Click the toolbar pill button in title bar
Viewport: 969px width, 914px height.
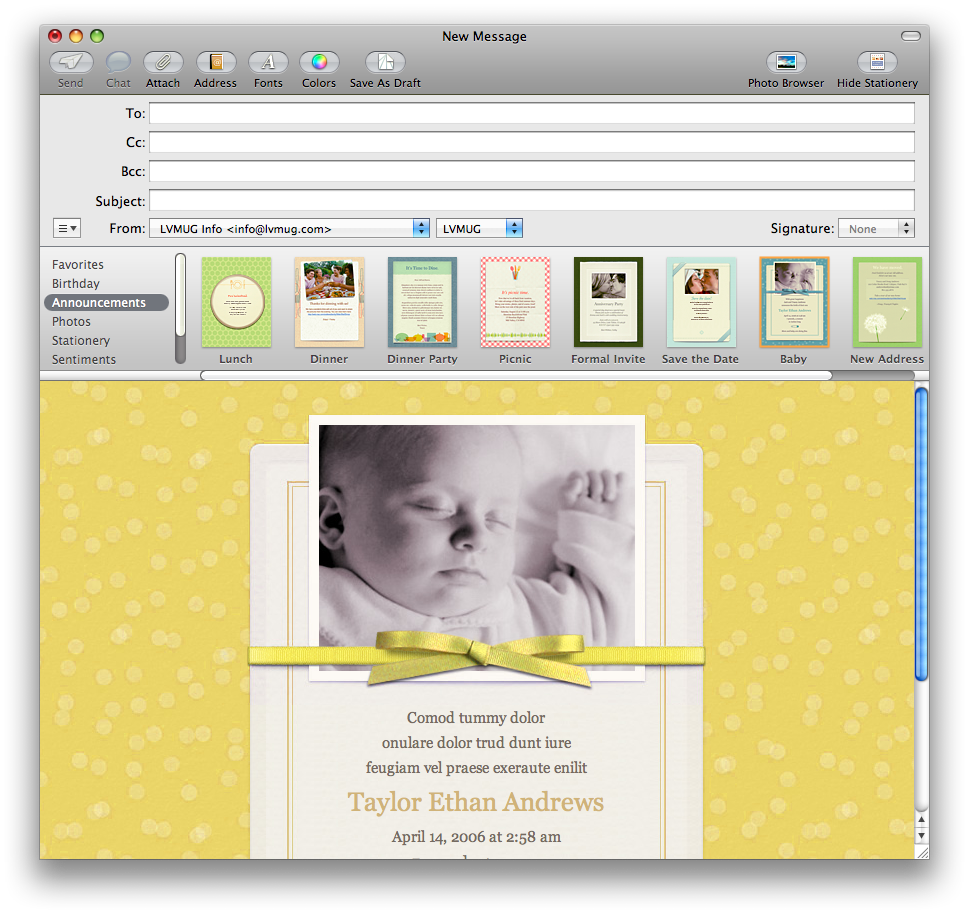pos(910,36)
